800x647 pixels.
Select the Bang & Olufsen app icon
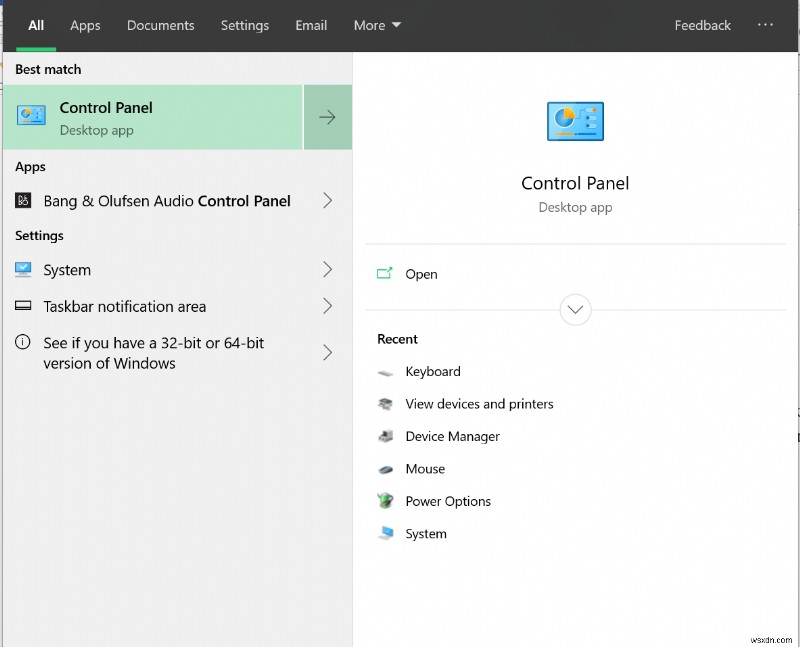pyautogui.click(x=23, y=201)
